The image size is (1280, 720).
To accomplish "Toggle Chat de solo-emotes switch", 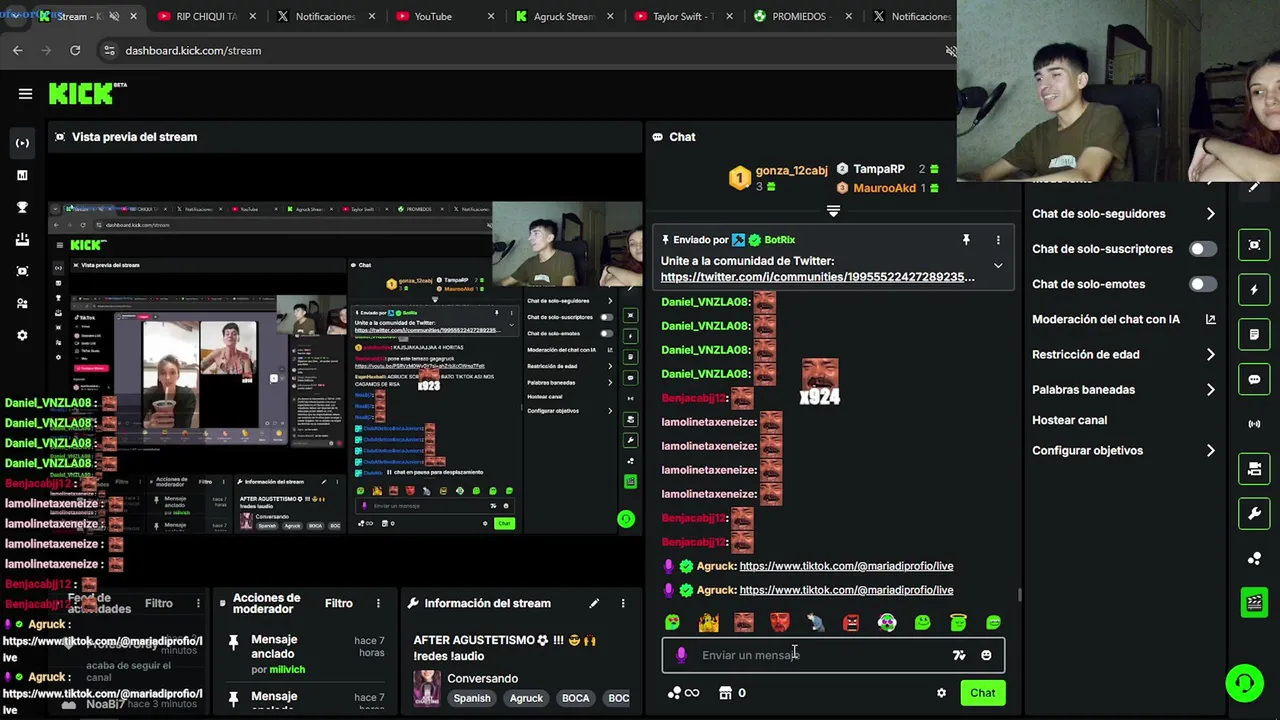I will pos(1203,284).
